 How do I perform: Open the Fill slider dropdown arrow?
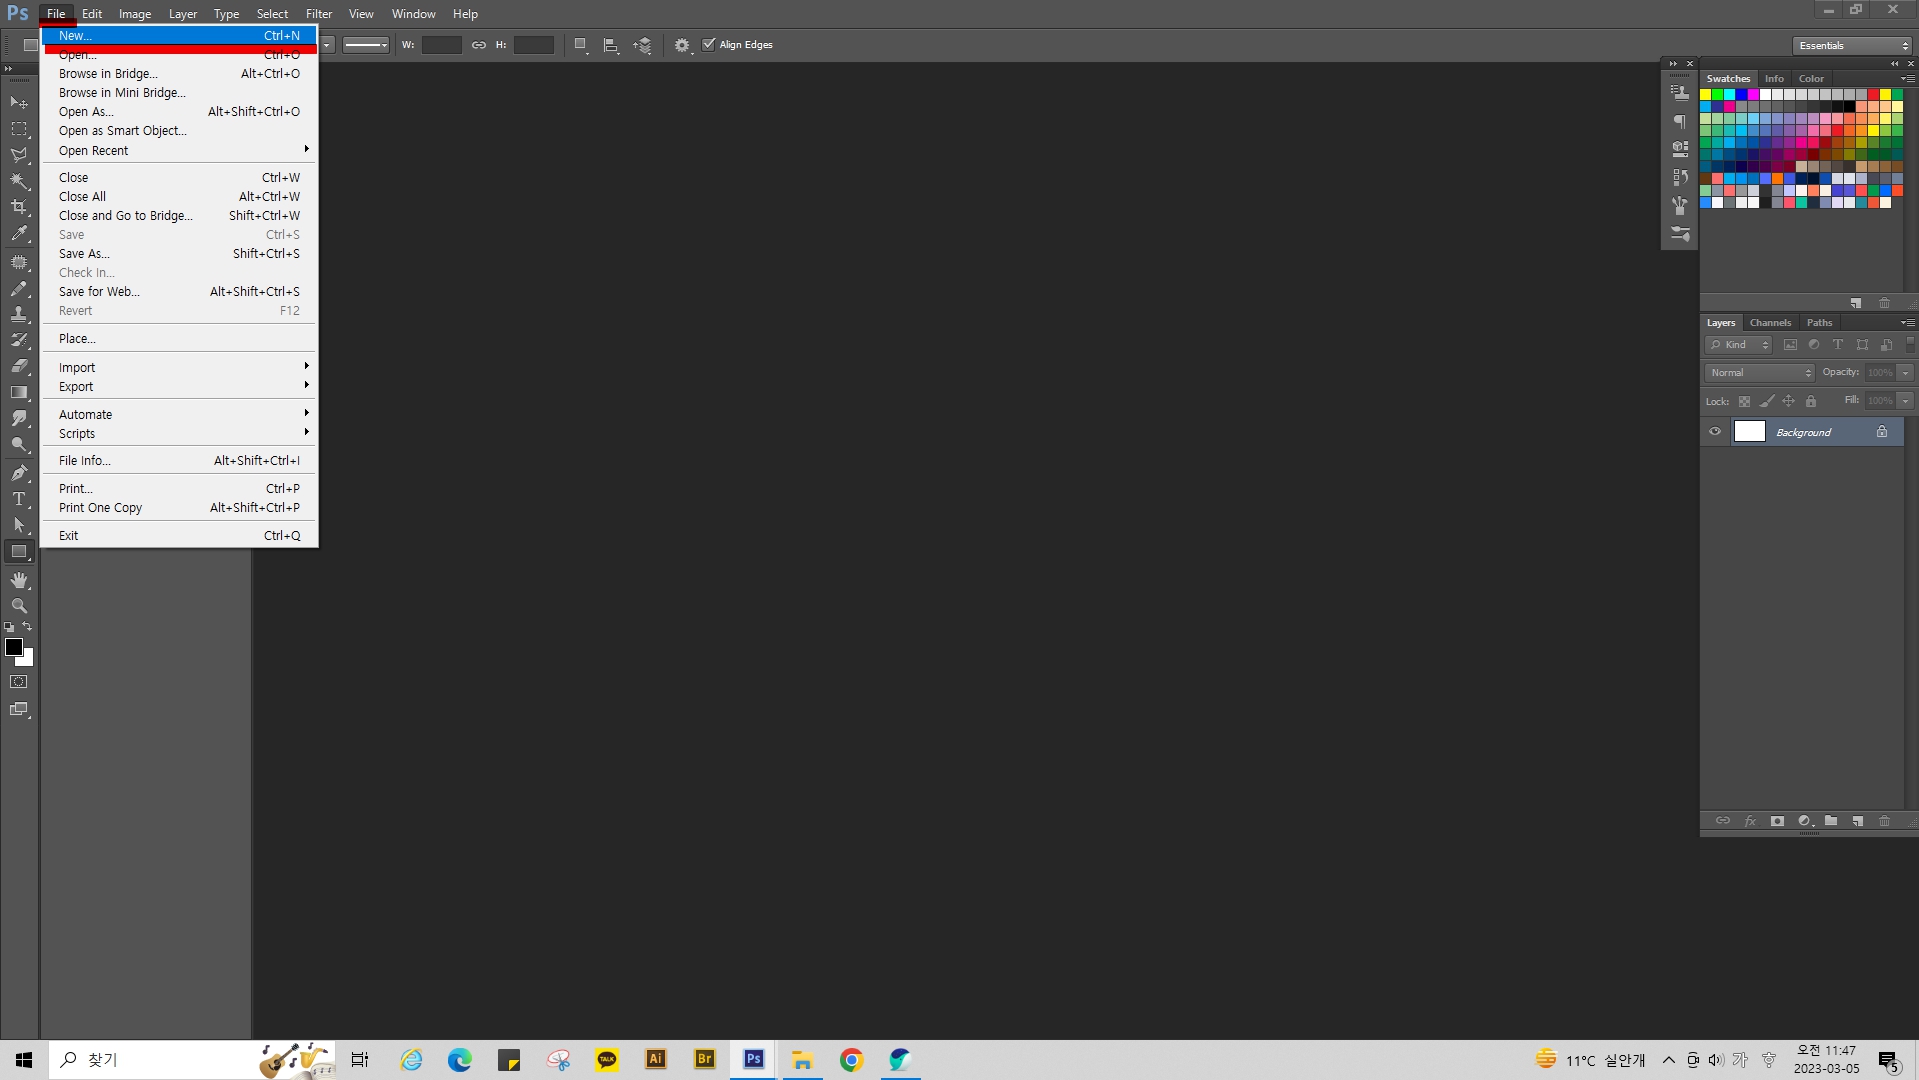click(1906, 400)
